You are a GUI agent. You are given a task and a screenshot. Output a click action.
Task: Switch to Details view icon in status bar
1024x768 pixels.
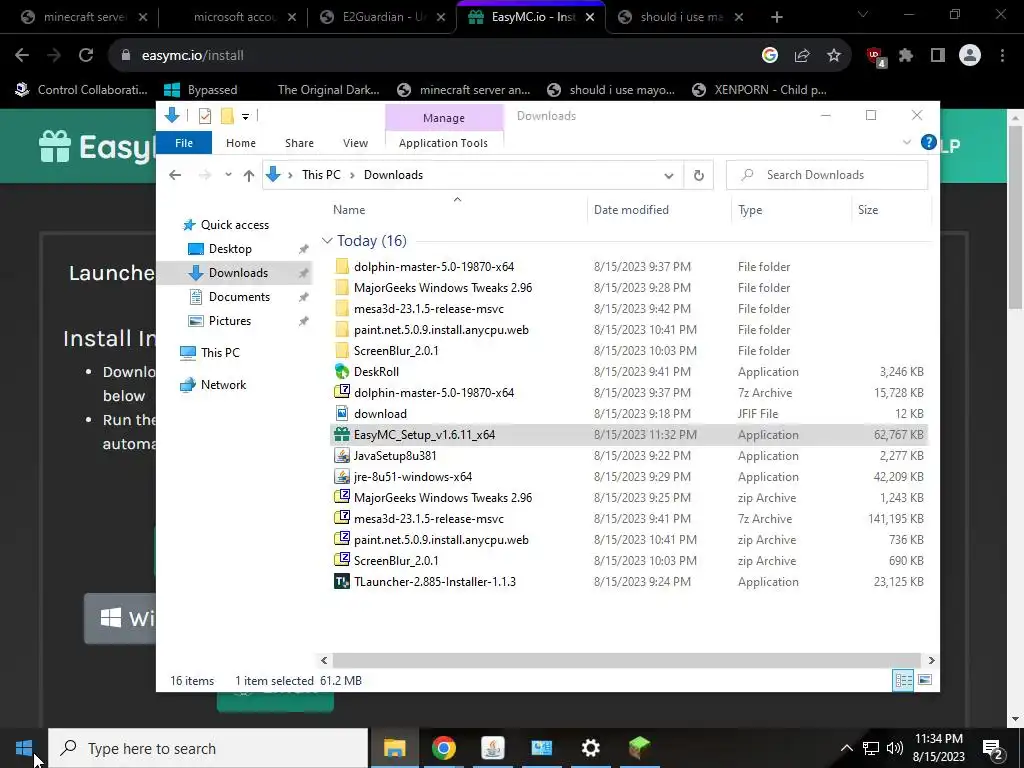tap(903, 680)
